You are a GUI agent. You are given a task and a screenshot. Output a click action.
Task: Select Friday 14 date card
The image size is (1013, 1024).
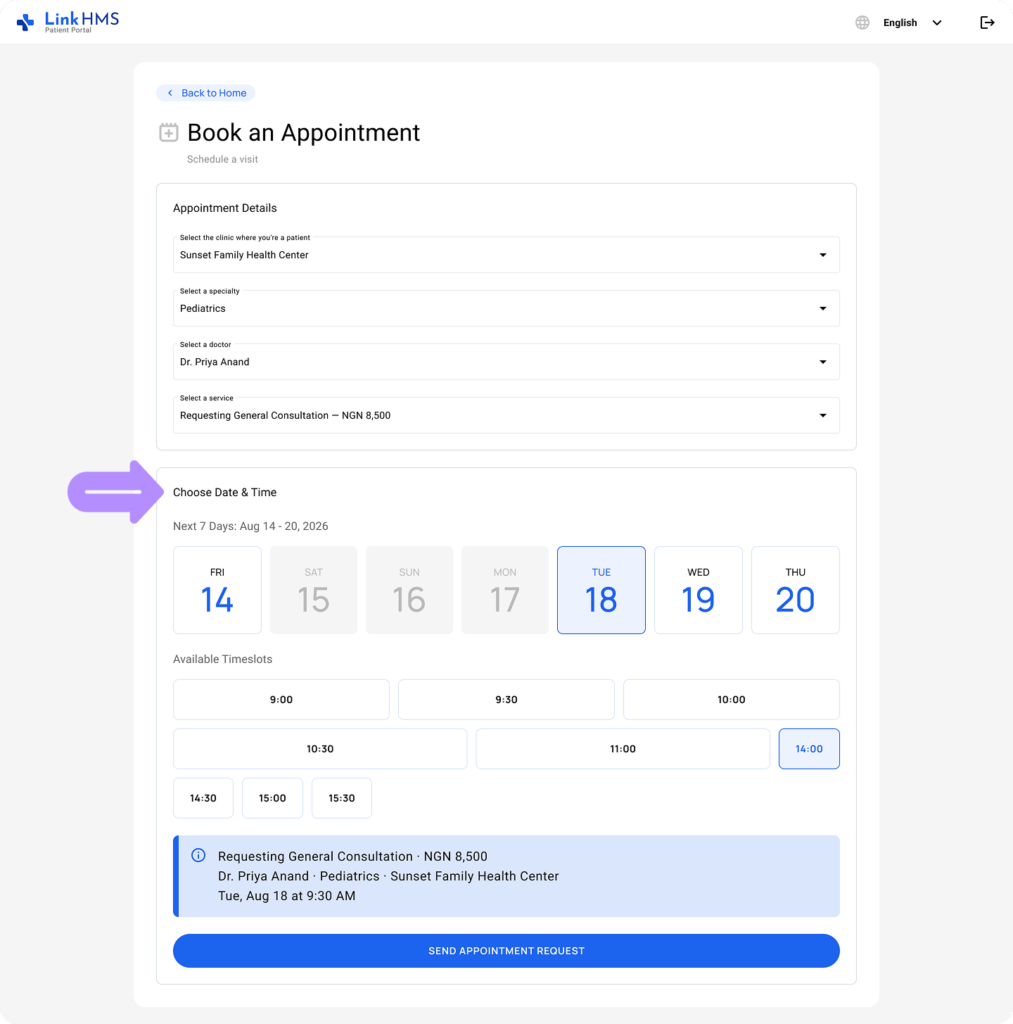(217, 590)
